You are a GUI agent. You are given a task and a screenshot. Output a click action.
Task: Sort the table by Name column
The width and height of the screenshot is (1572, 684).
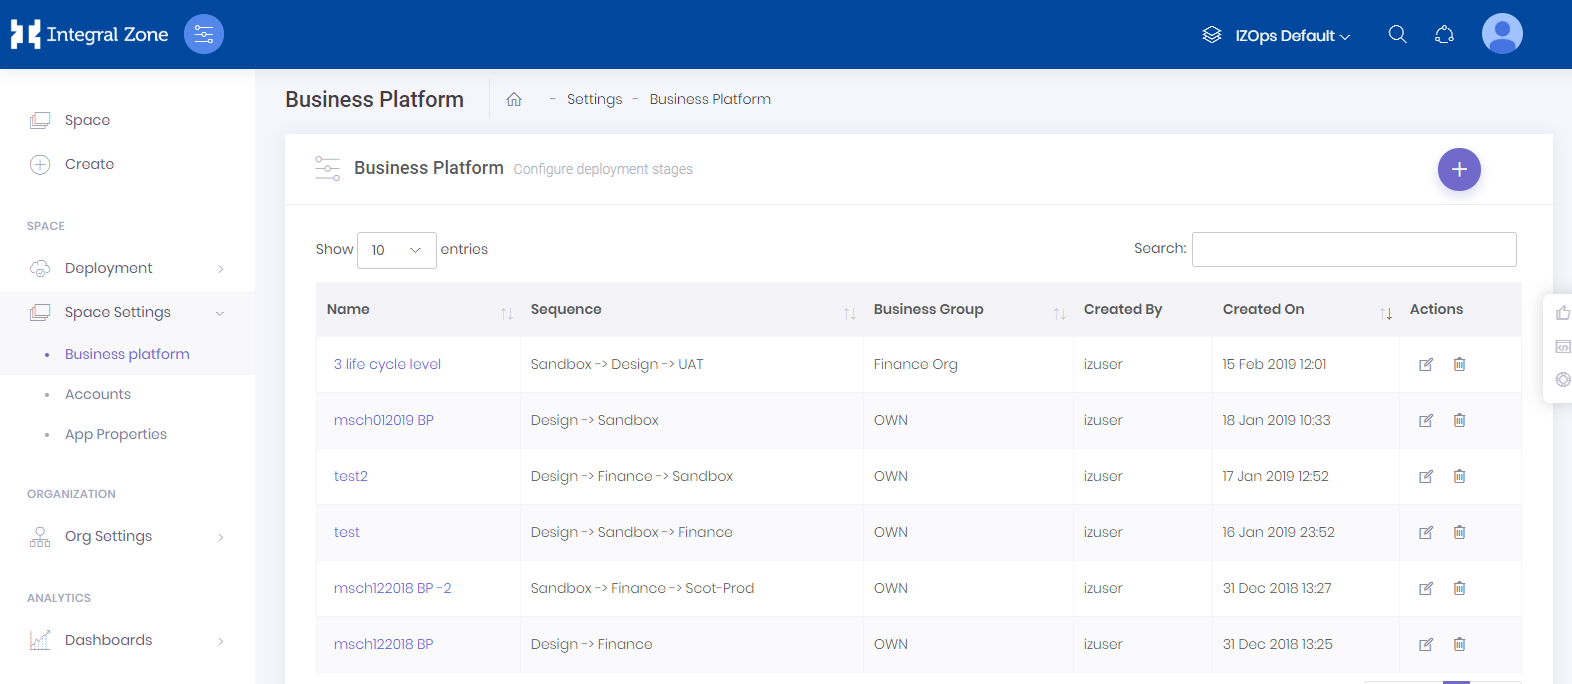pyautogui.click(x=418, y=310)
